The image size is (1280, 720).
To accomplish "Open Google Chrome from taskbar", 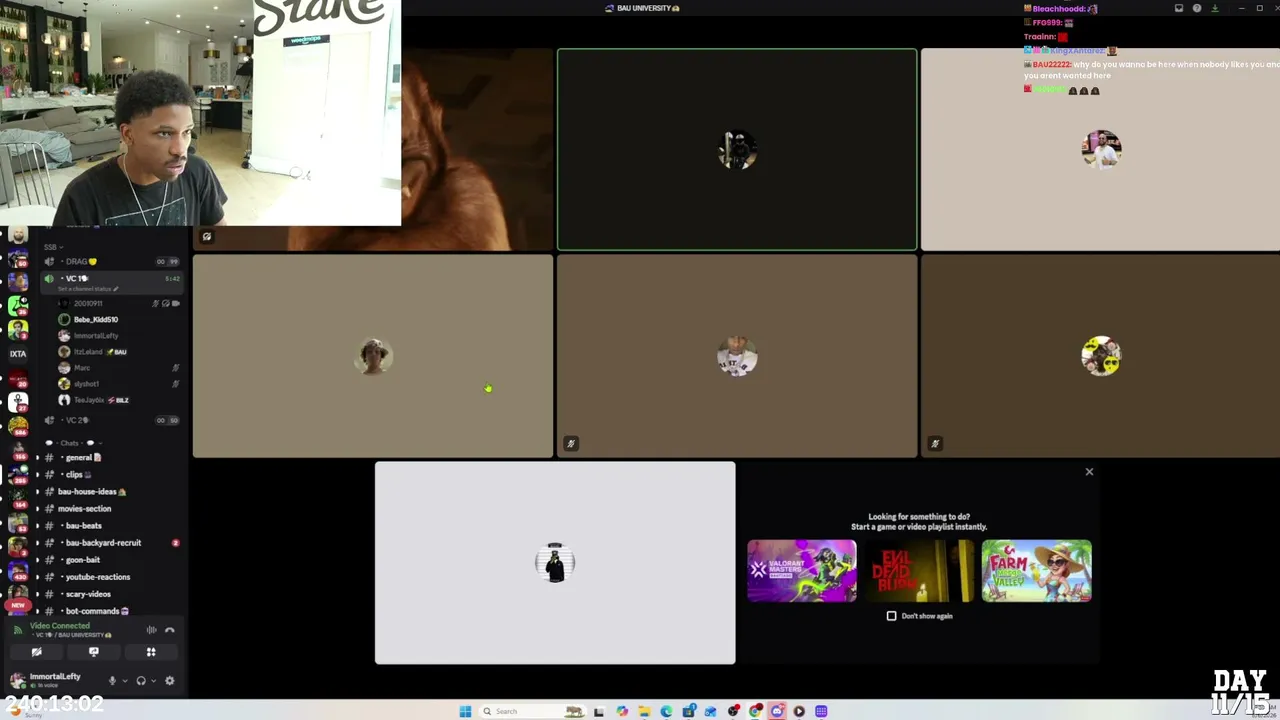I will (755, 711).
